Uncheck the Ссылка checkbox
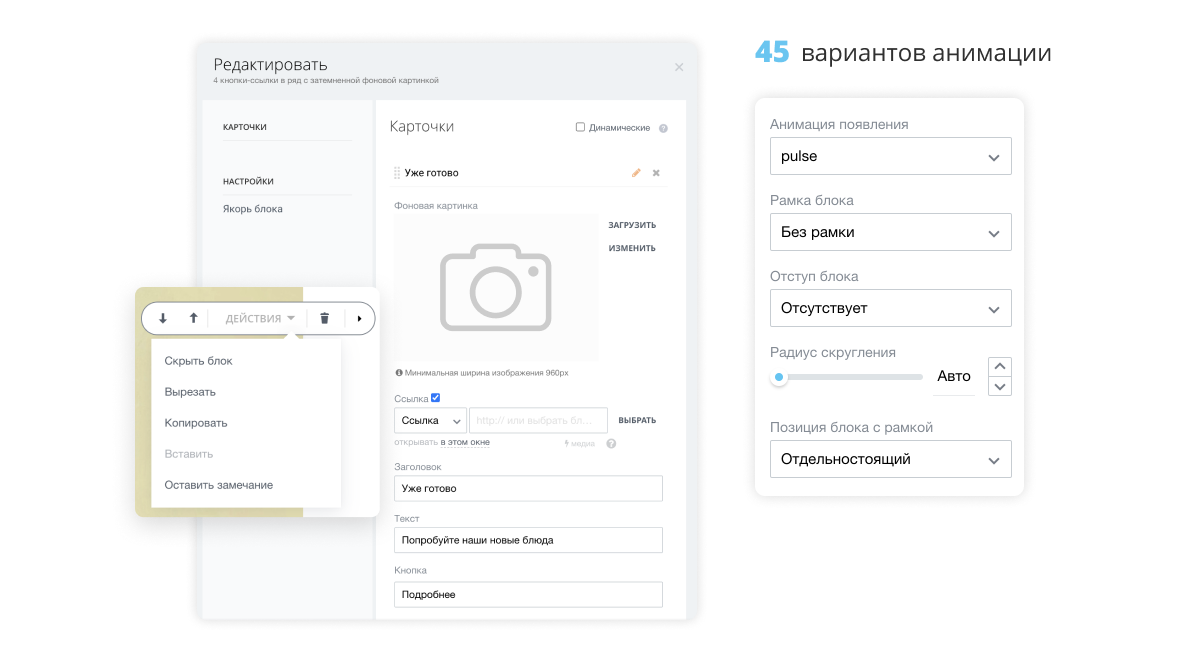The width and height of the screenshot is (1200, 669). (435, 397)
